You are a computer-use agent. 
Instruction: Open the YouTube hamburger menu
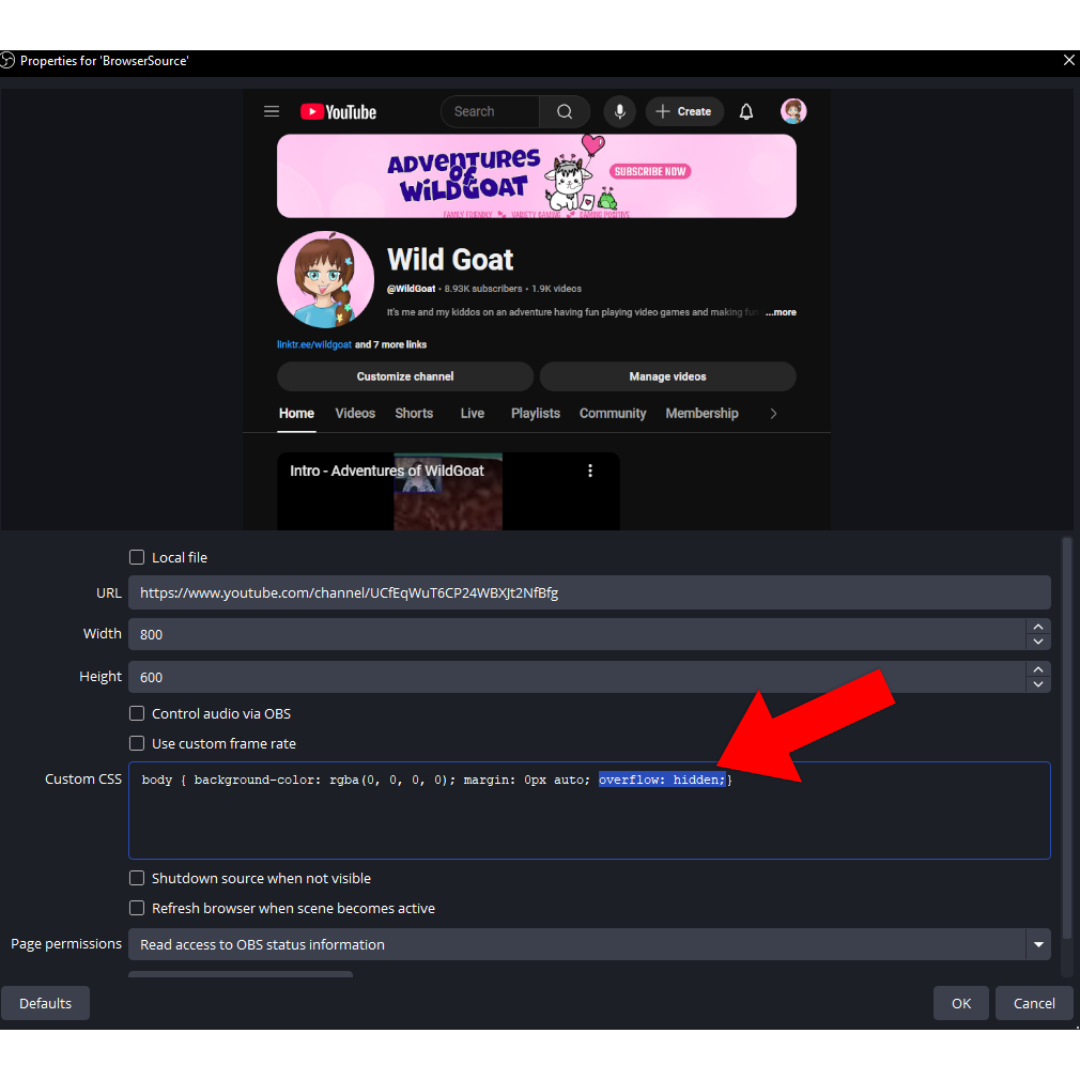click(271, 111)
